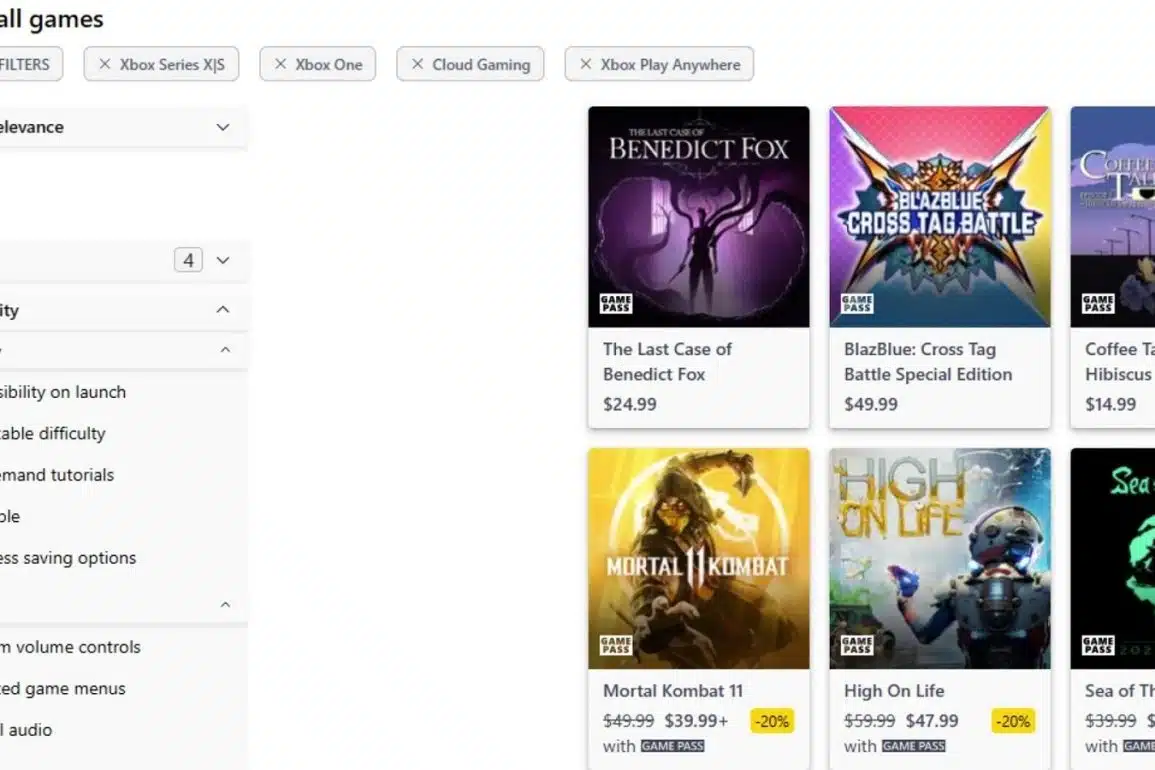The image size is (1155, 770).
Task: Collapse the section header ending in "ity"
Action: click(122, 310)
